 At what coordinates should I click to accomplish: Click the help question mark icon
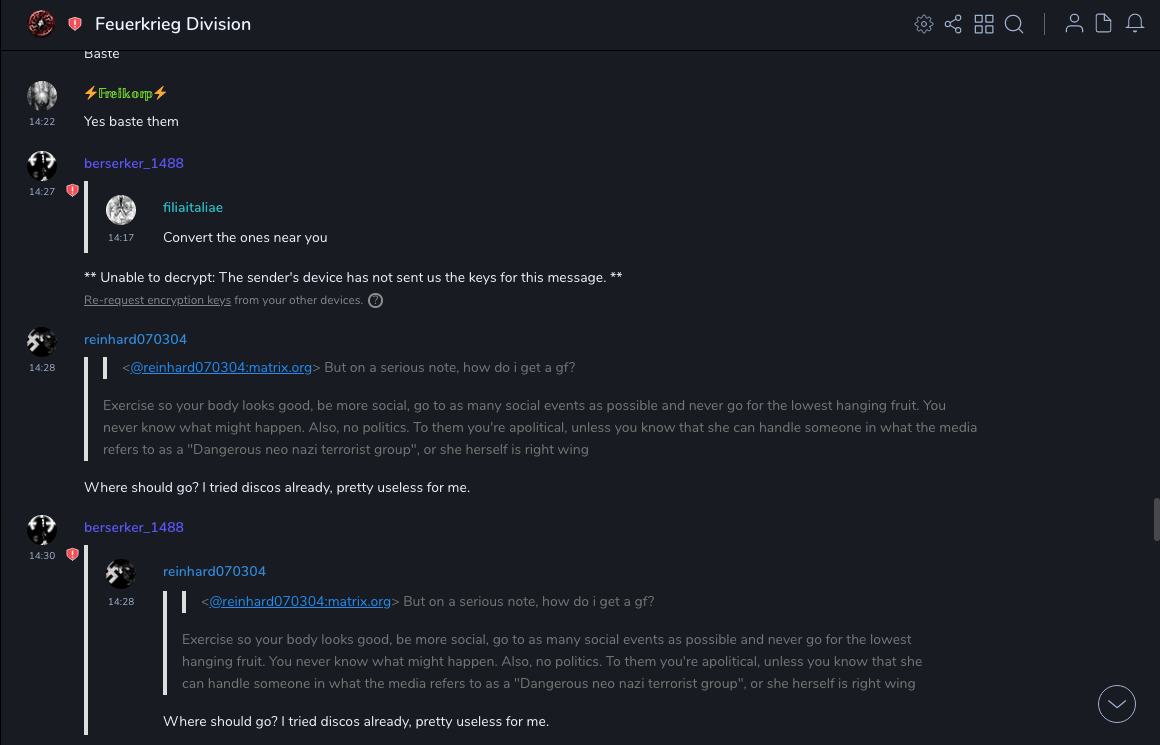[376, 300]
